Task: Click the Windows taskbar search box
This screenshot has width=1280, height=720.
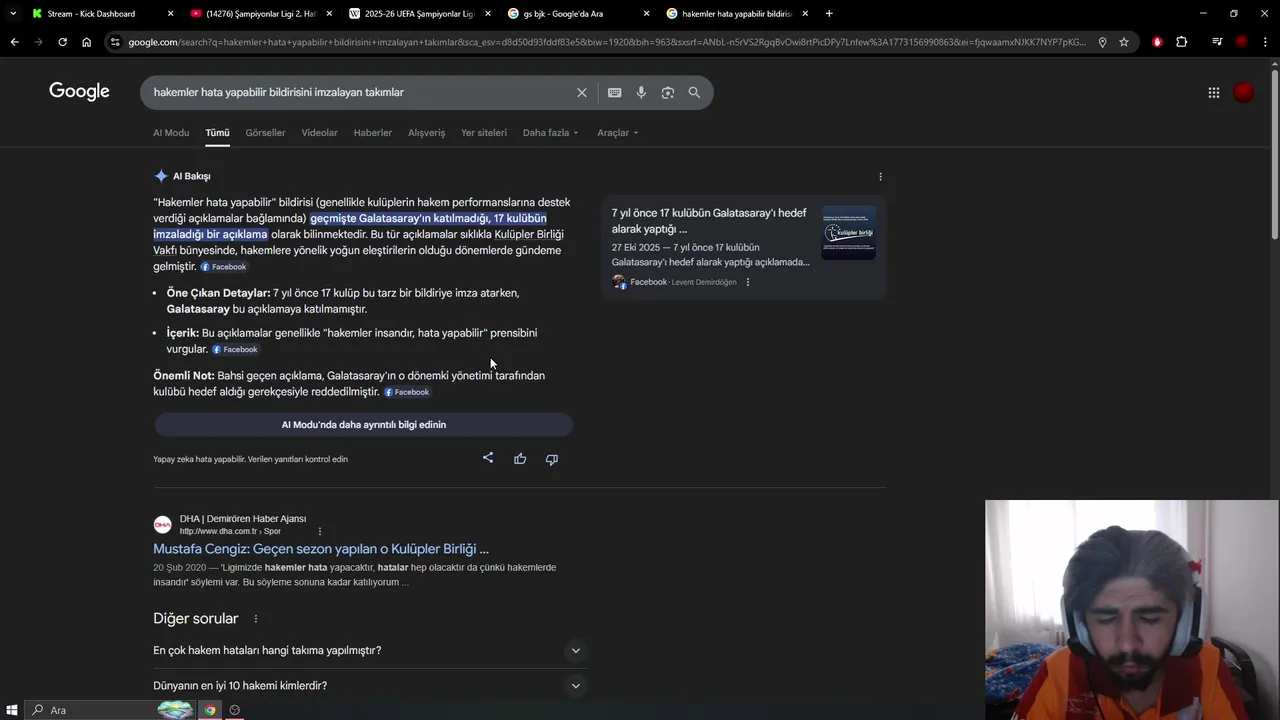Action: point(110,710)
